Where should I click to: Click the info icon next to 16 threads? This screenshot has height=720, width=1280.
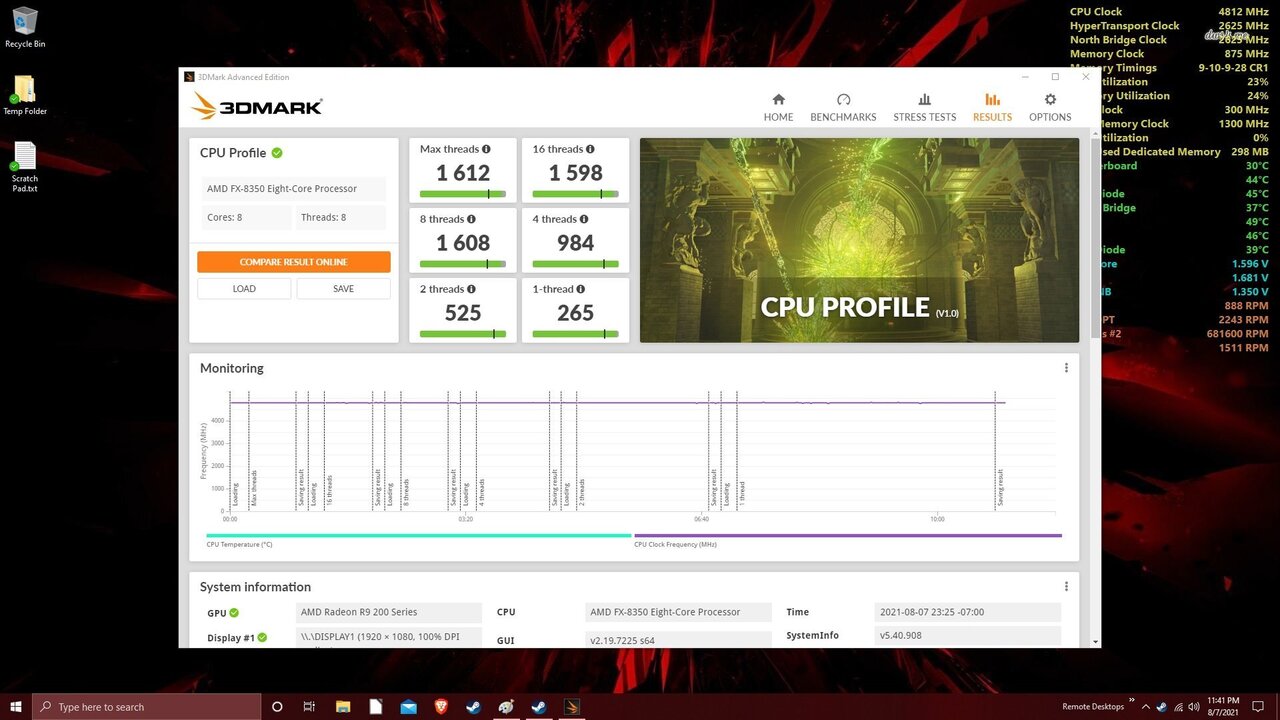tap(590, 149)
